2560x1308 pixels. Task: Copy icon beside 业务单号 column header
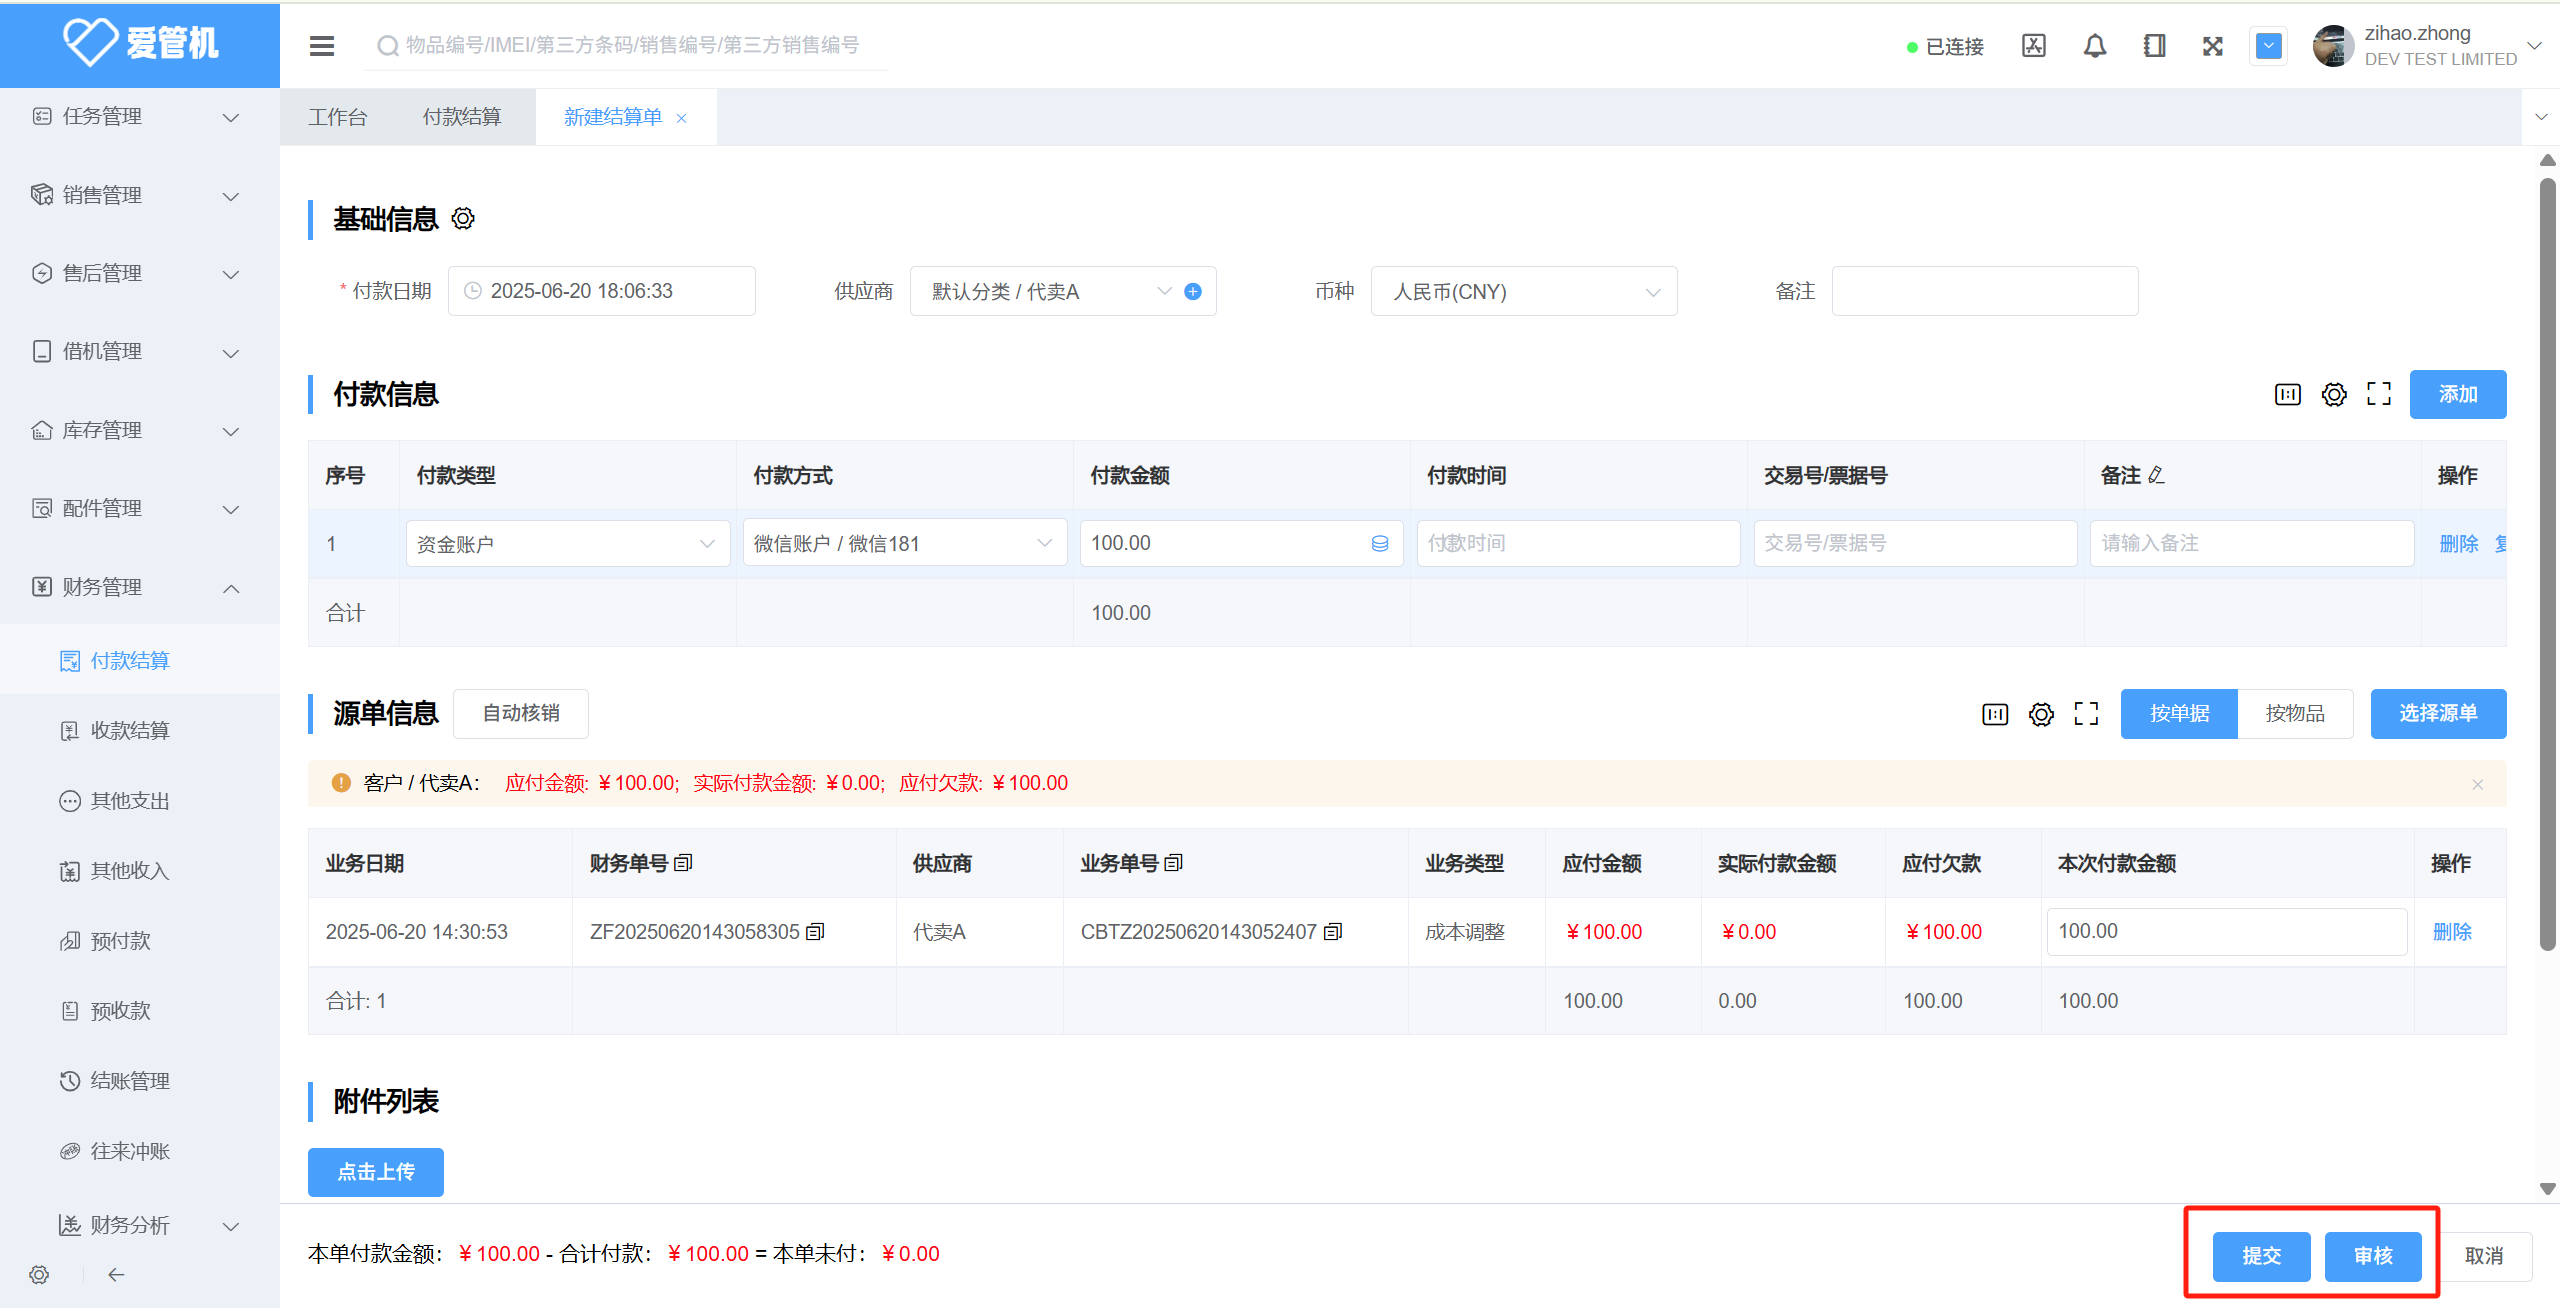[x=1174, y=863]
